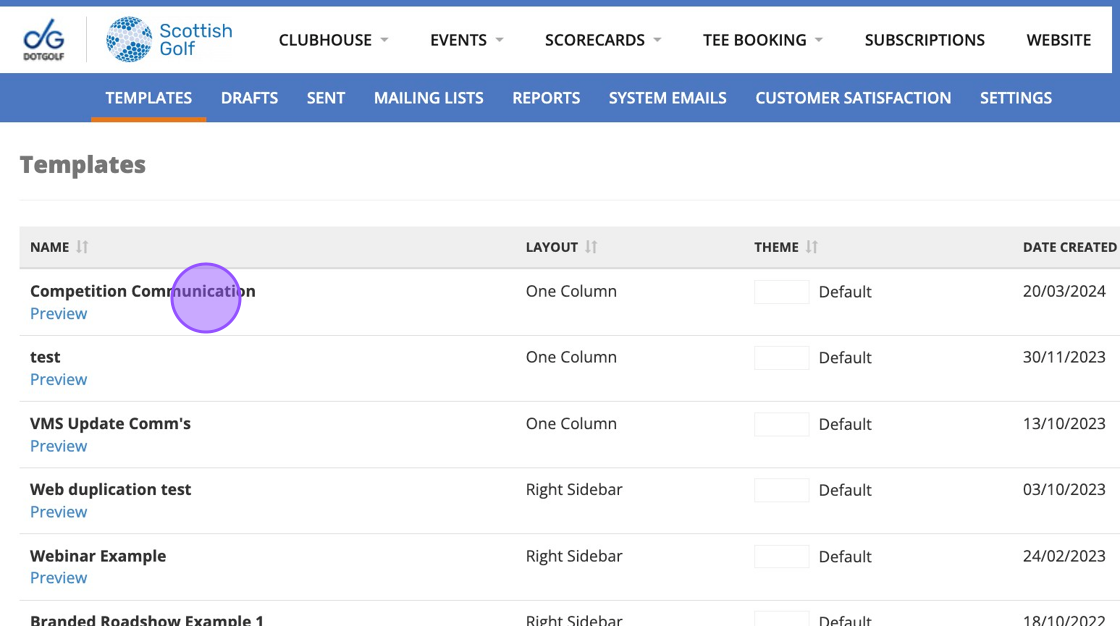This screenshot has height=626, width=1120.
Task: Switch to the System Emails tab
Action: 667,98
